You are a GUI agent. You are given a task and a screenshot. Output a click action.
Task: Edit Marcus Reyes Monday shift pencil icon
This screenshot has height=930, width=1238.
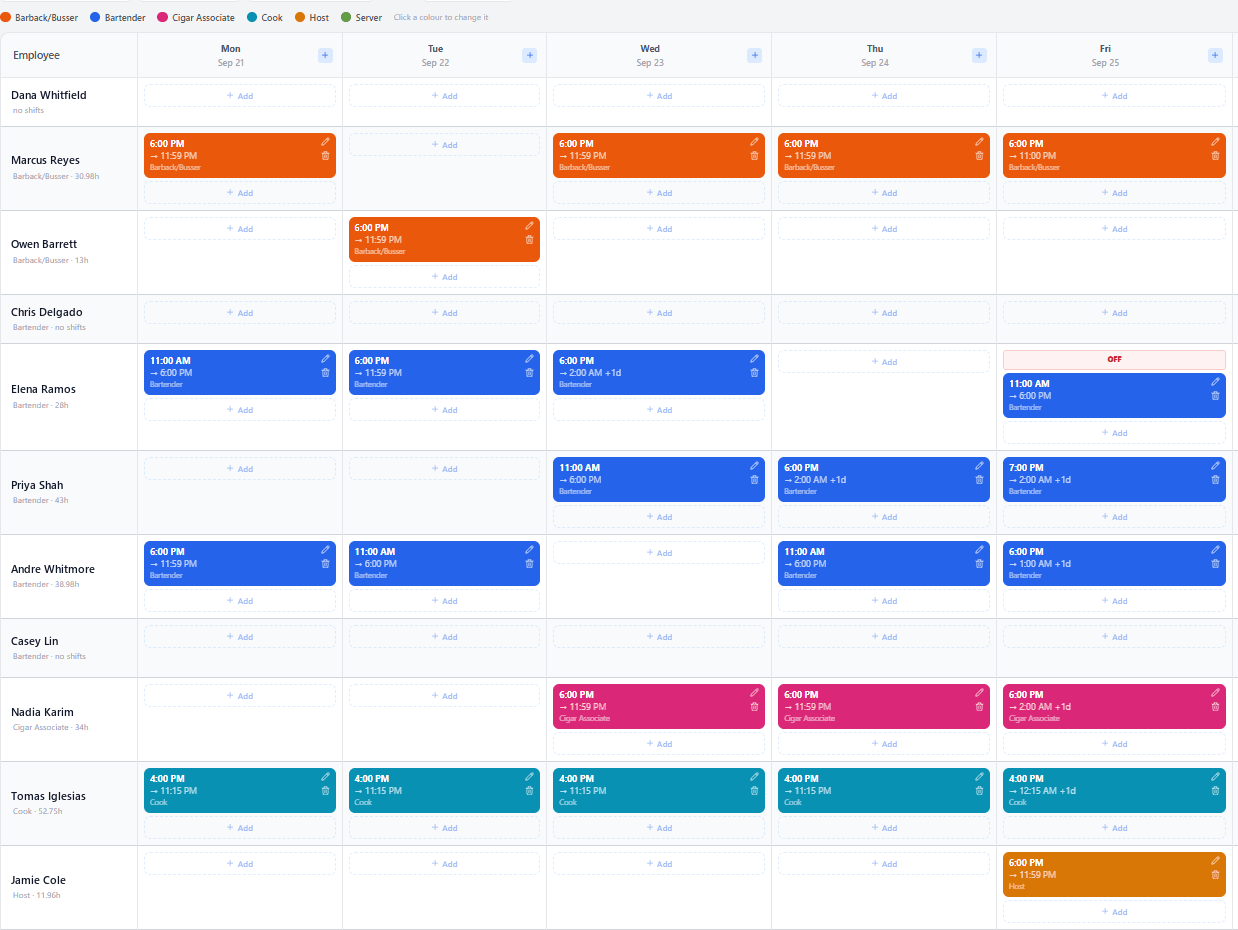(325, 142)
